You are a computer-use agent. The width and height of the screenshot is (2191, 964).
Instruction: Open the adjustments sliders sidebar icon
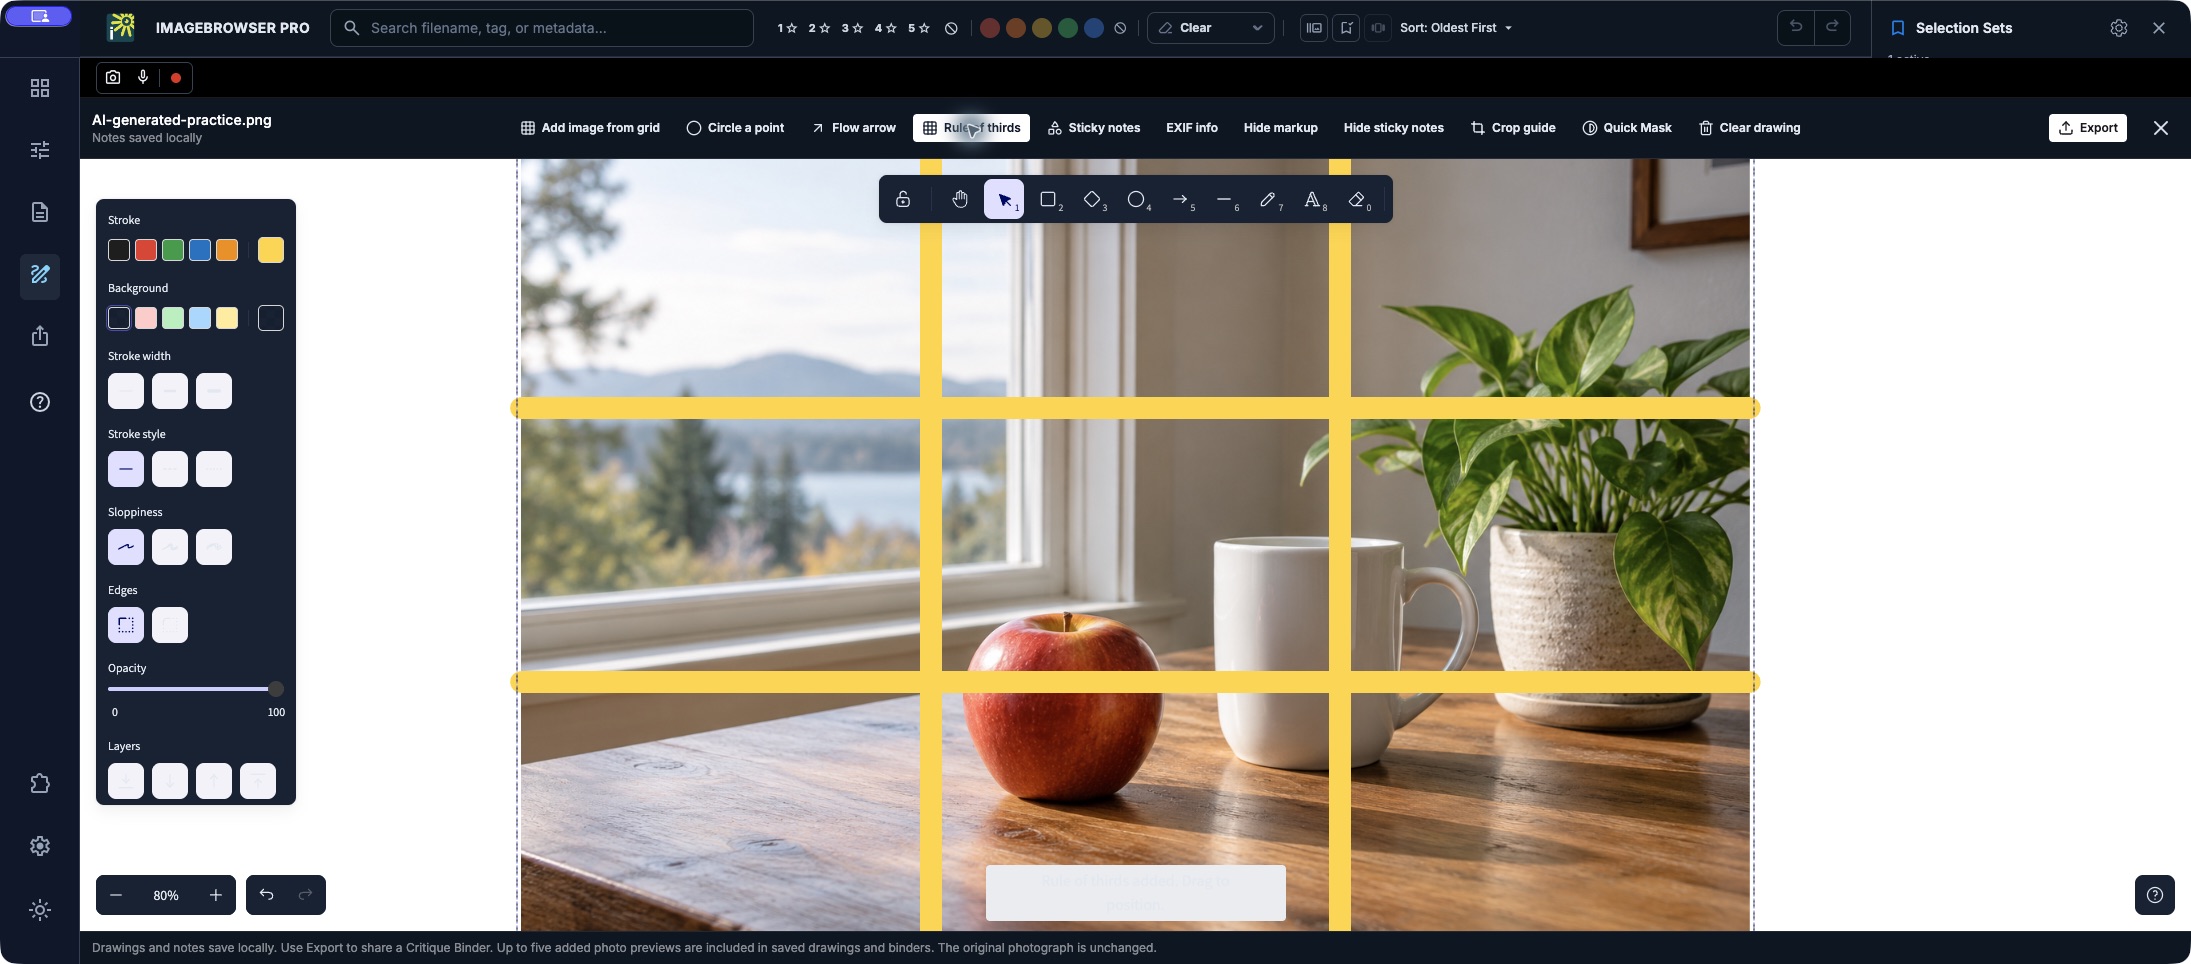pyautogui.click(x=40, y=150)
